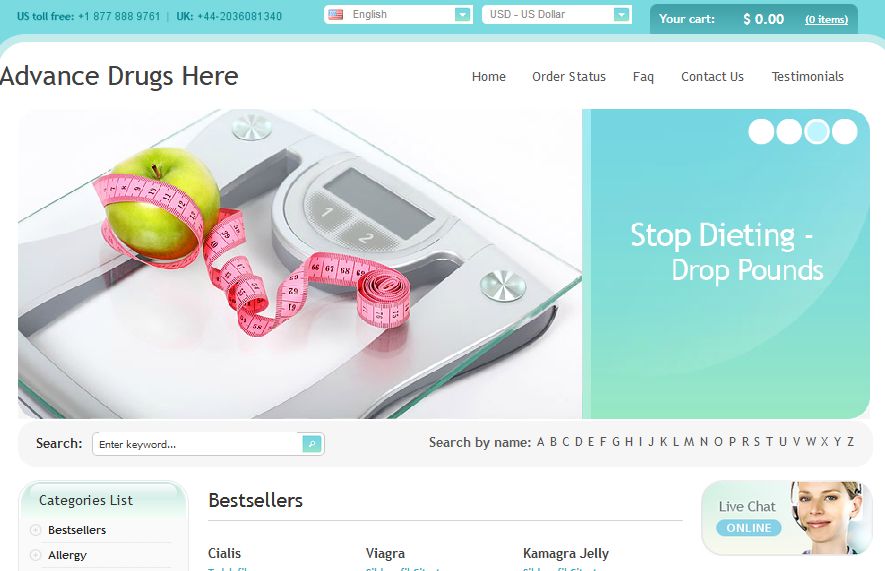
Task: Click the keyword search input field
Action: click(x=198, y=444)
